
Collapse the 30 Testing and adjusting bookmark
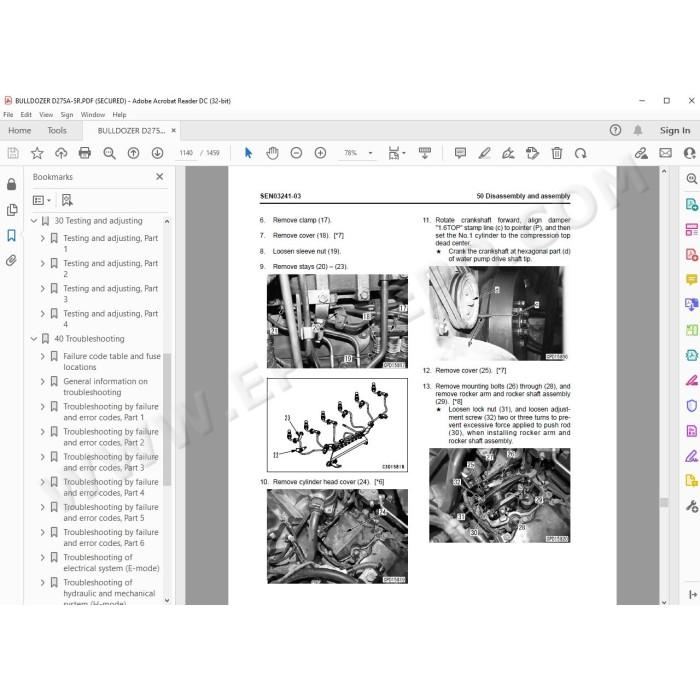(x=34, y=221)
